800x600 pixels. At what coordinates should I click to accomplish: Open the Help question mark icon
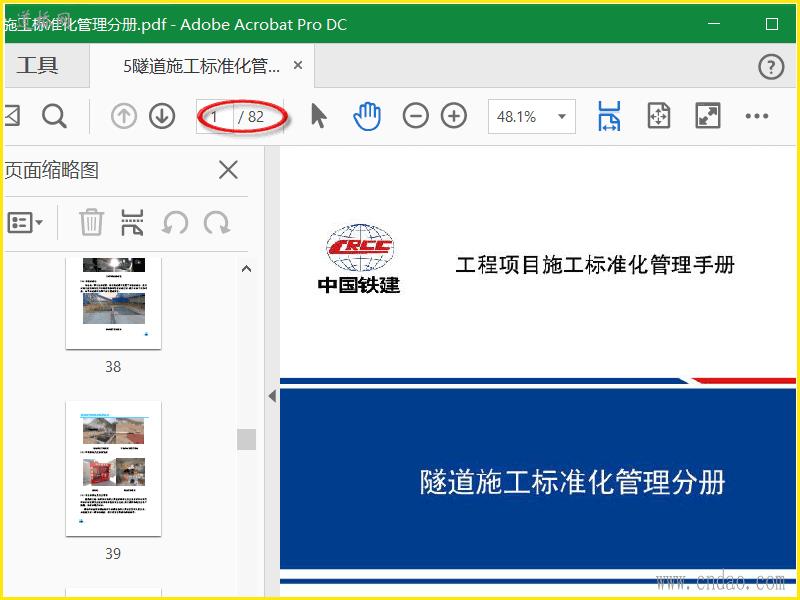pyautogui.click(x=770, y=66)
